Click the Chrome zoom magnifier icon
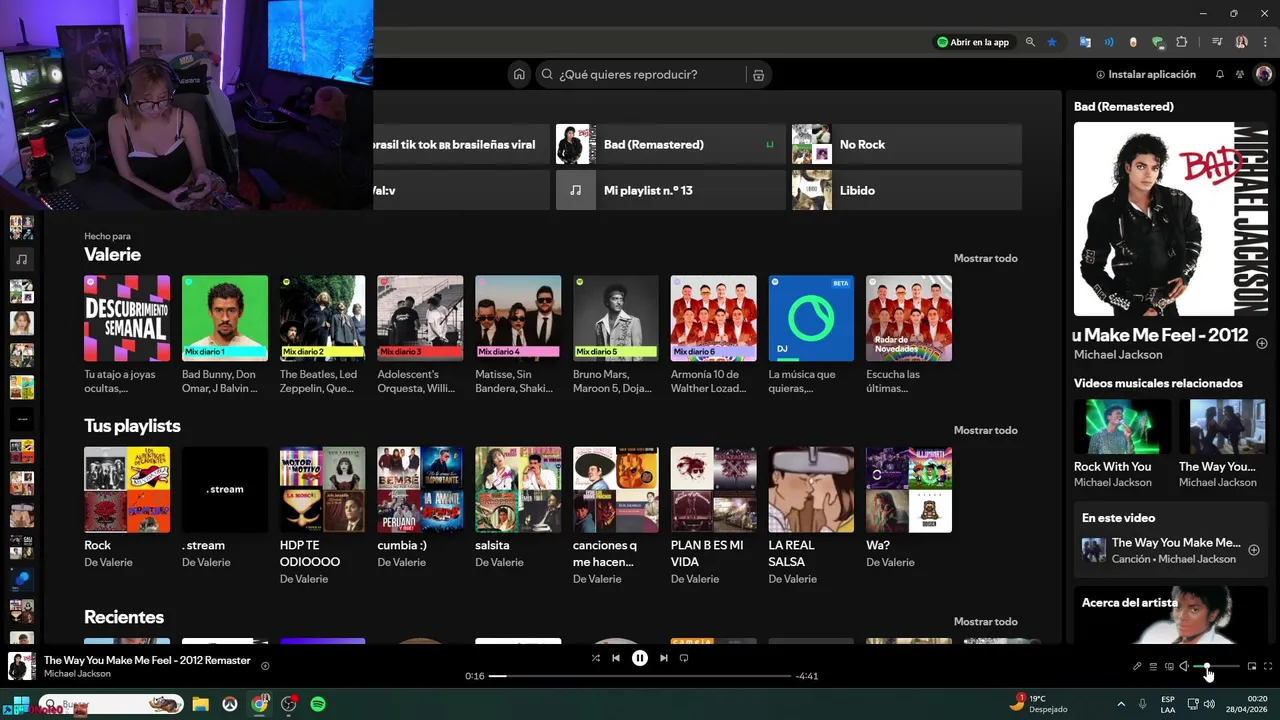The height and width of the screenshot is (720, 1280). point(1030,42)
